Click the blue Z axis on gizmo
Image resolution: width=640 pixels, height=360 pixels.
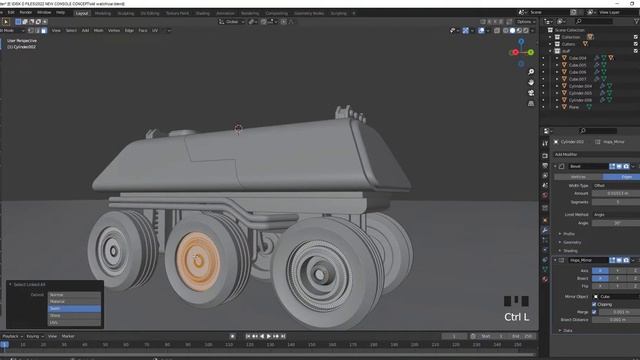click(x=521, y=42)
